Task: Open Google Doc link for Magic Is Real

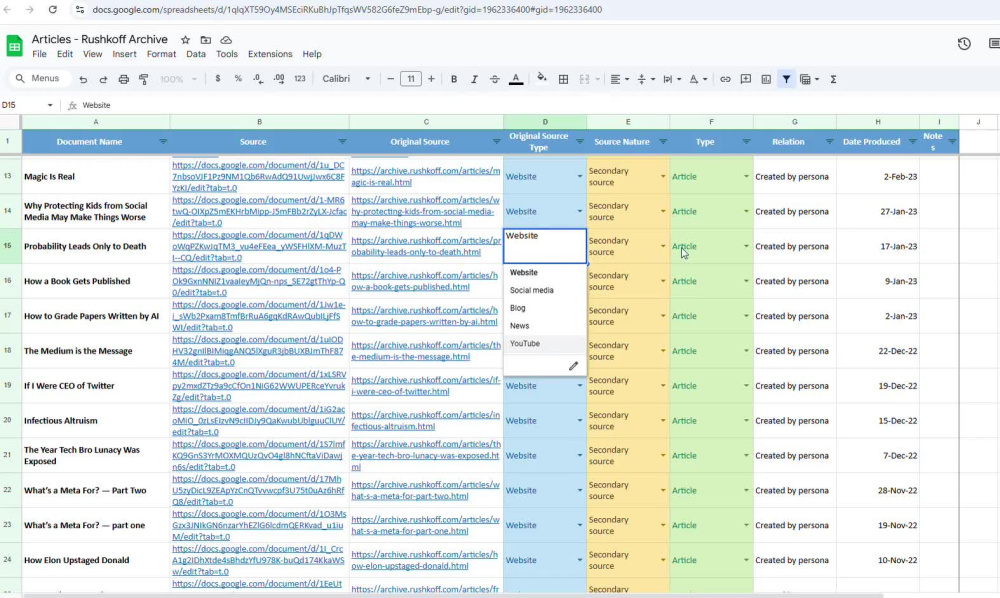Action: tap(258, 177)
